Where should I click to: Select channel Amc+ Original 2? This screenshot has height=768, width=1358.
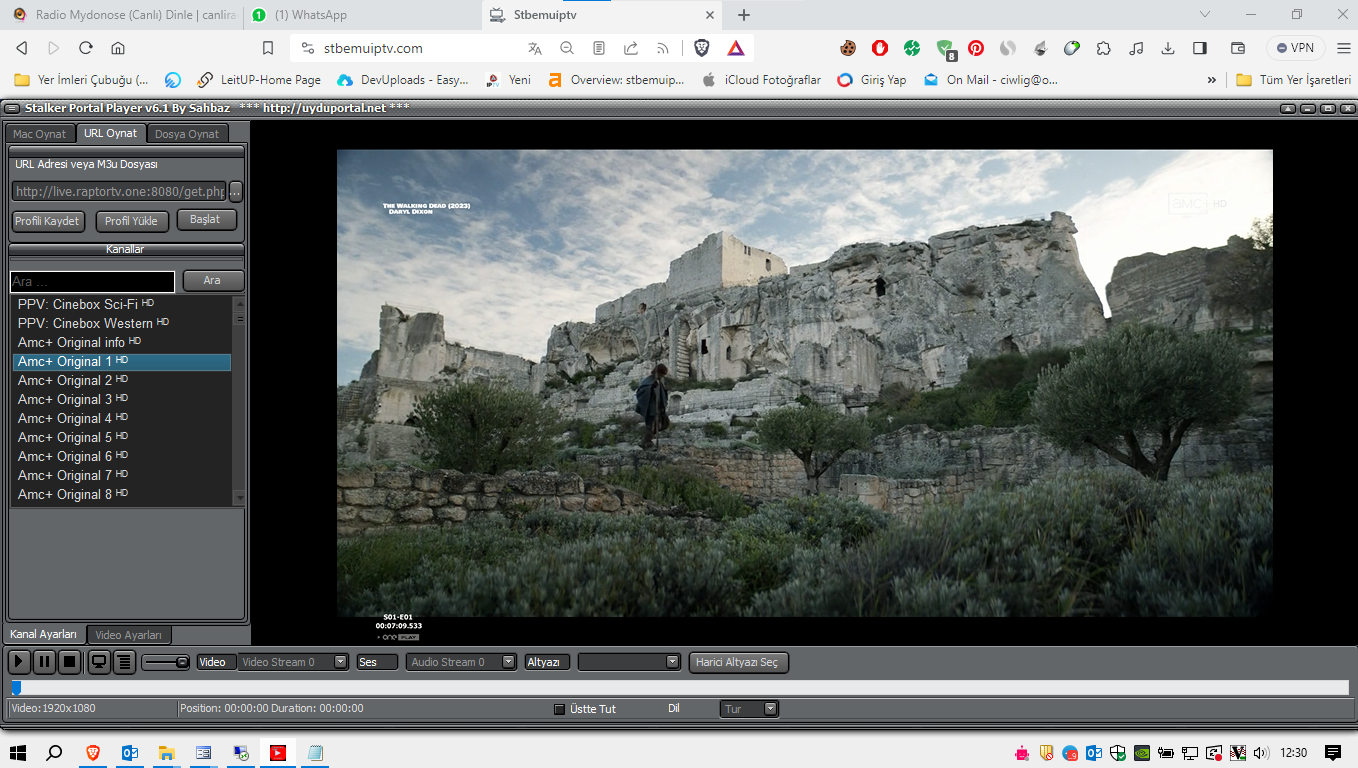[122, 380]
